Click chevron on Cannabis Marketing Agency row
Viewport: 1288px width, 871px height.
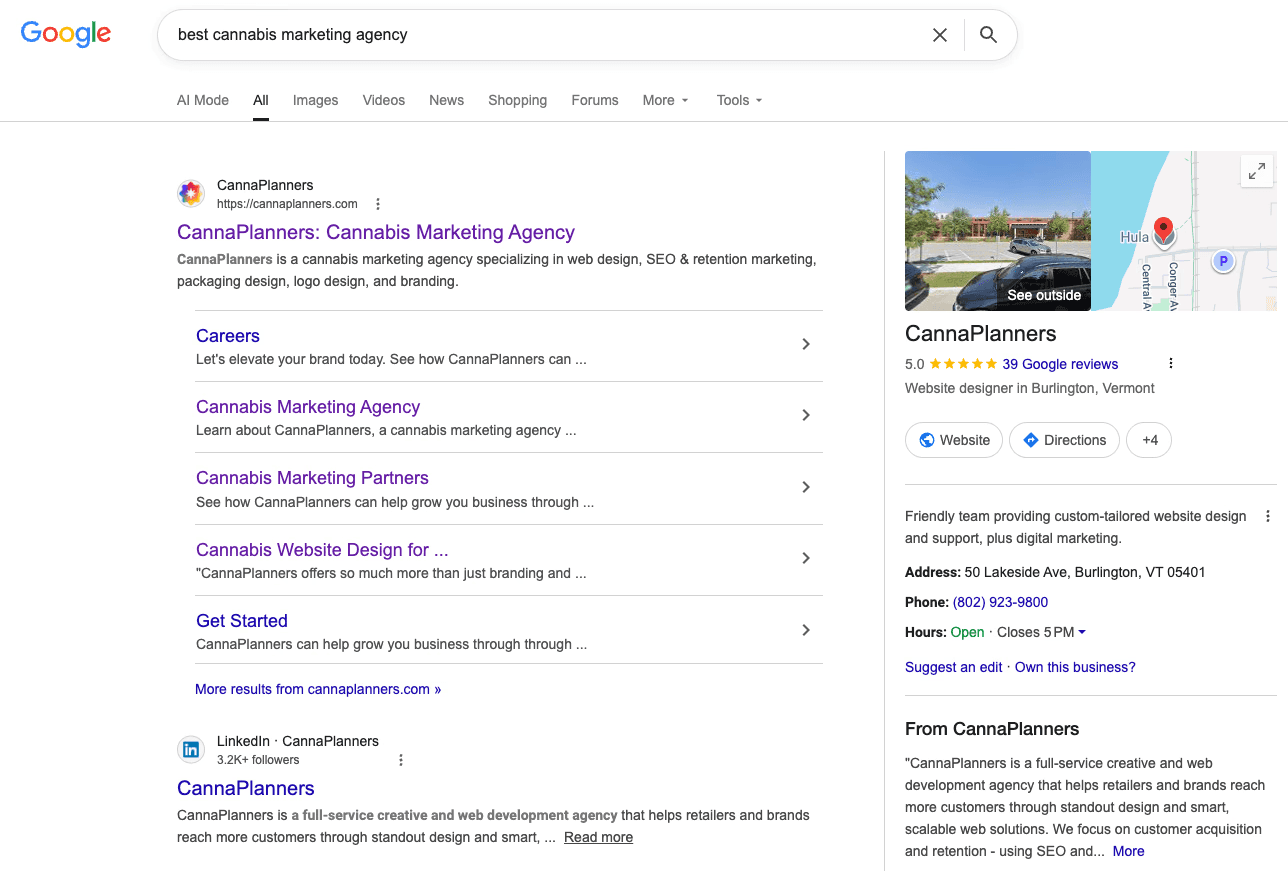[x=806, y=415]
